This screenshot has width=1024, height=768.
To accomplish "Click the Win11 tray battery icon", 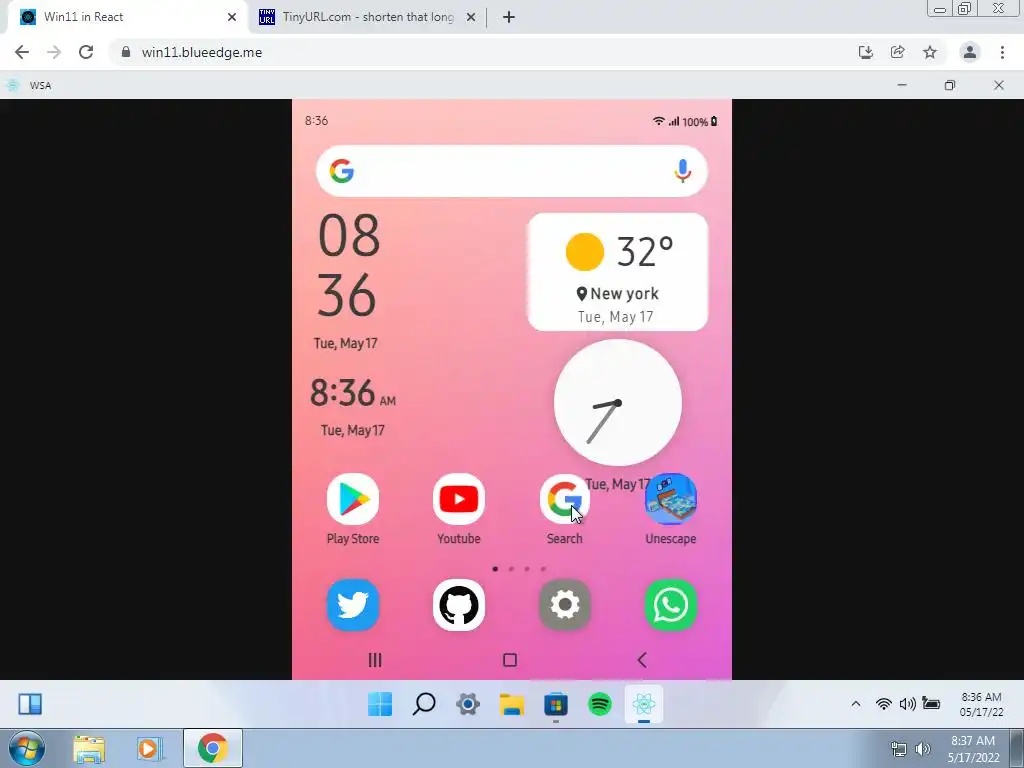I will point(931,703).
